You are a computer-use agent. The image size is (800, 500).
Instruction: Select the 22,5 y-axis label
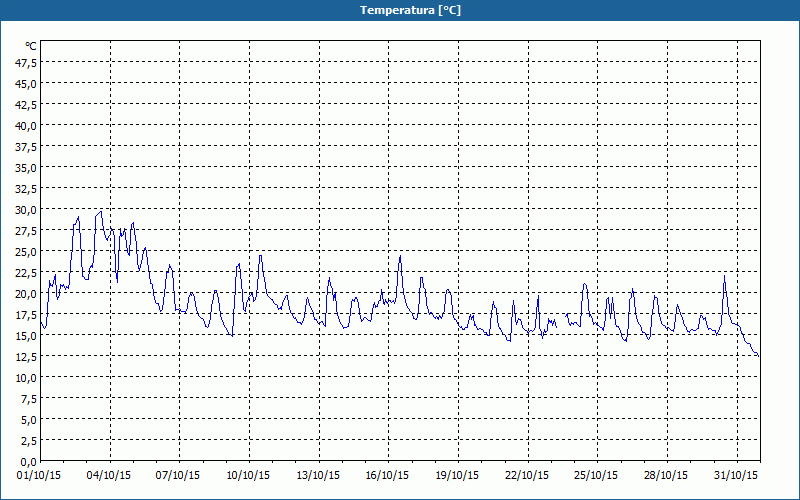click(x=27, y=272)
